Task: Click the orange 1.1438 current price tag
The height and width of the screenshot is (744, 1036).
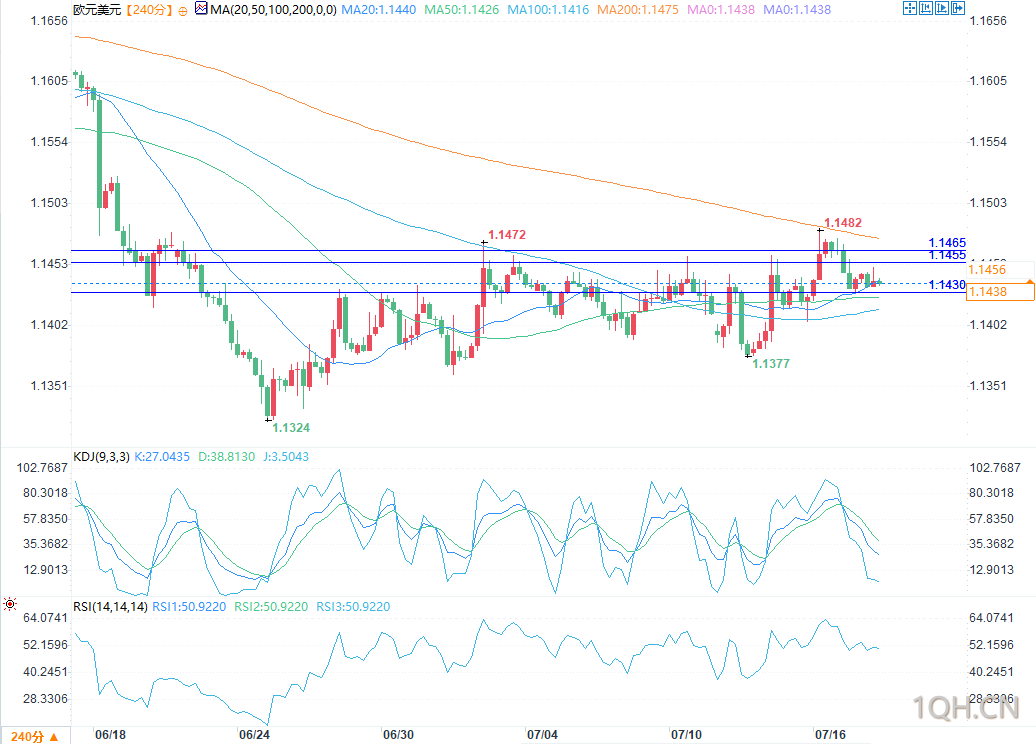Action: (1000, 291)
